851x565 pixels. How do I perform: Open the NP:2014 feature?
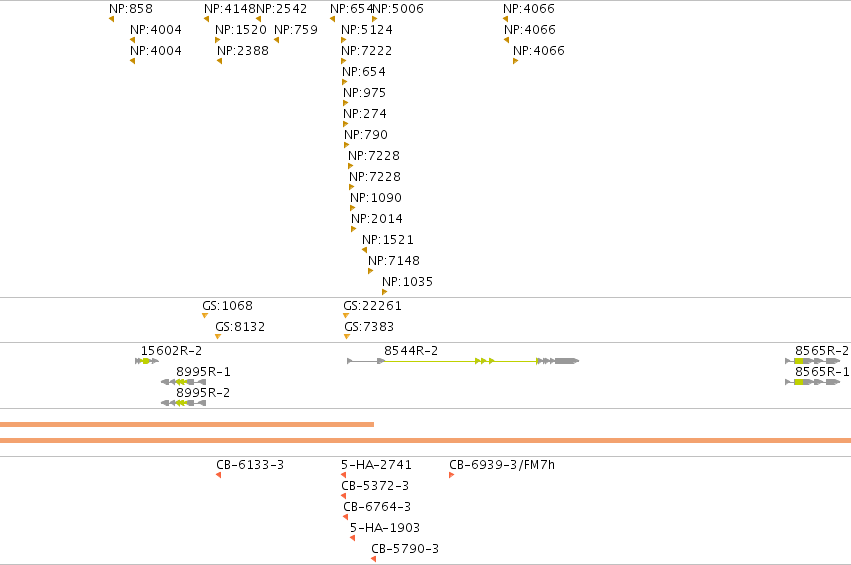point(377,219)
